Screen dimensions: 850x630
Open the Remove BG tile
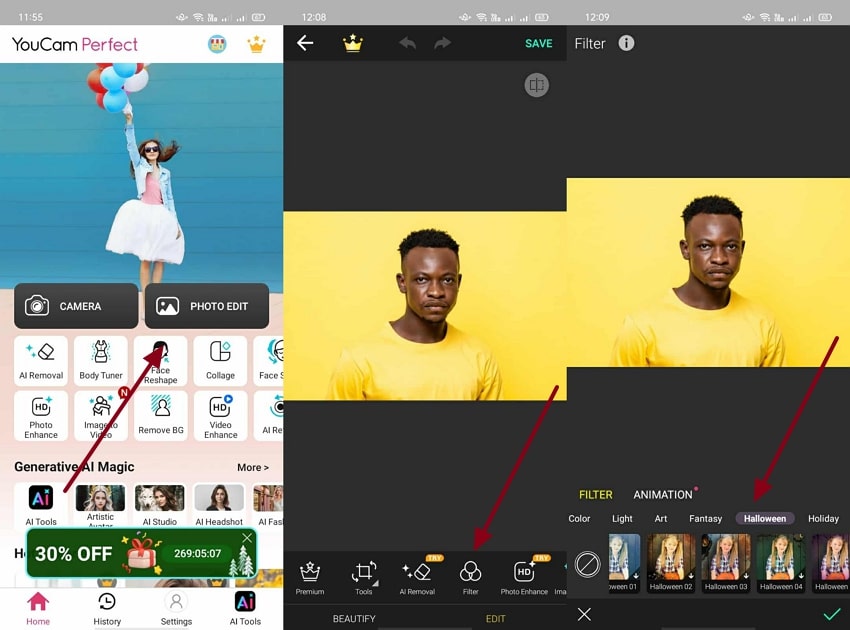click(x=160, y=416)
